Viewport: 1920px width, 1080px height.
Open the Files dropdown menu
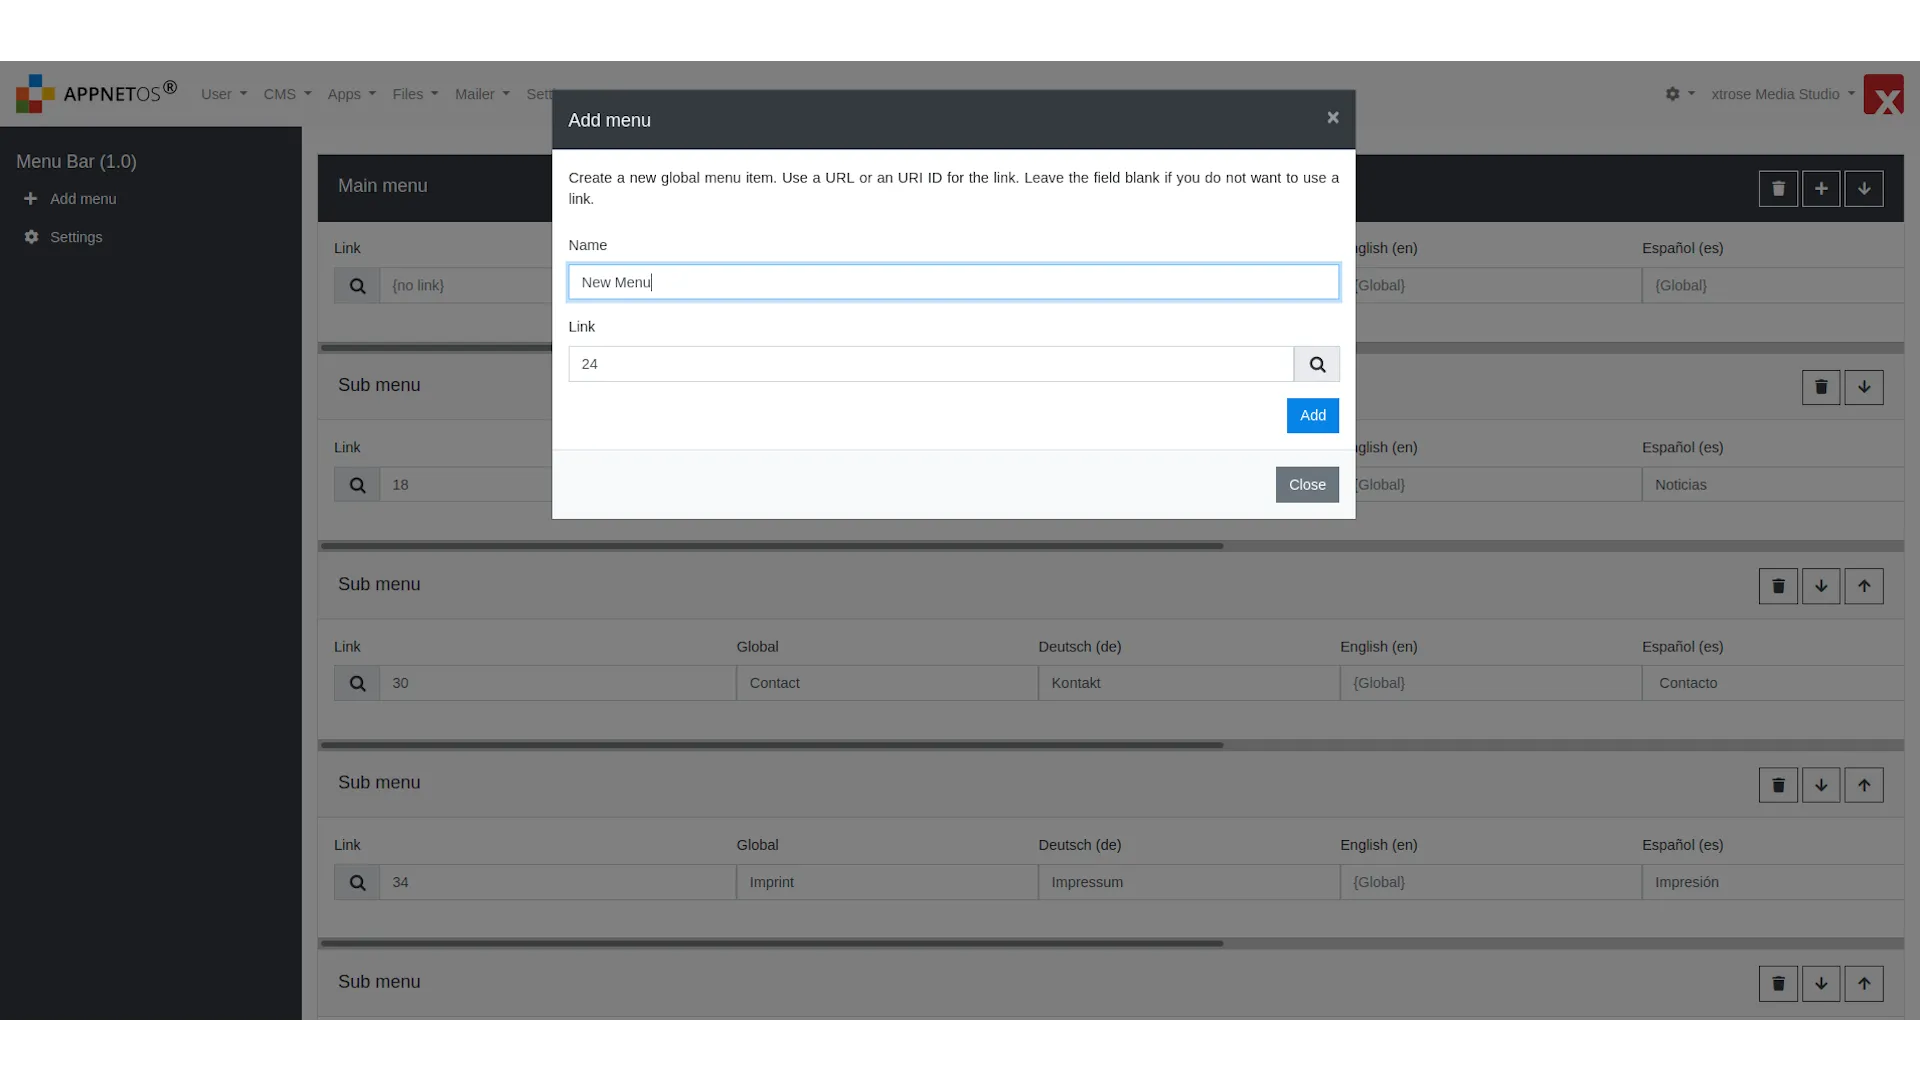point(413,94)
